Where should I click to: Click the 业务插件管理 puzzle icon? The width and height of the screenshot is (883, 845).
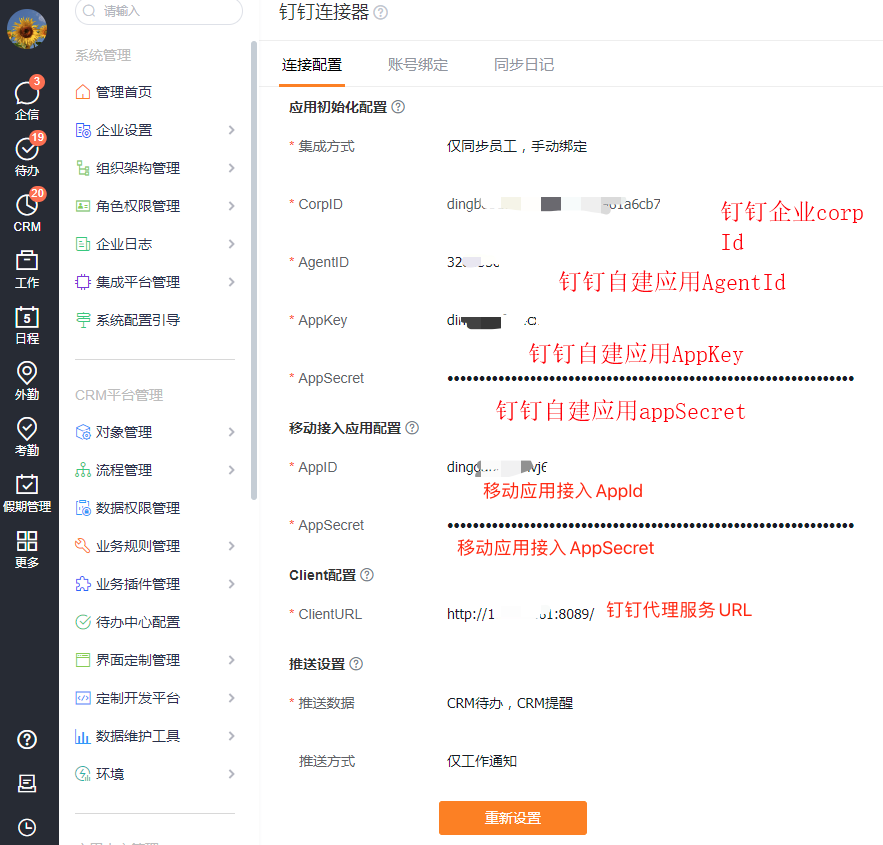[x=83, y=584]
